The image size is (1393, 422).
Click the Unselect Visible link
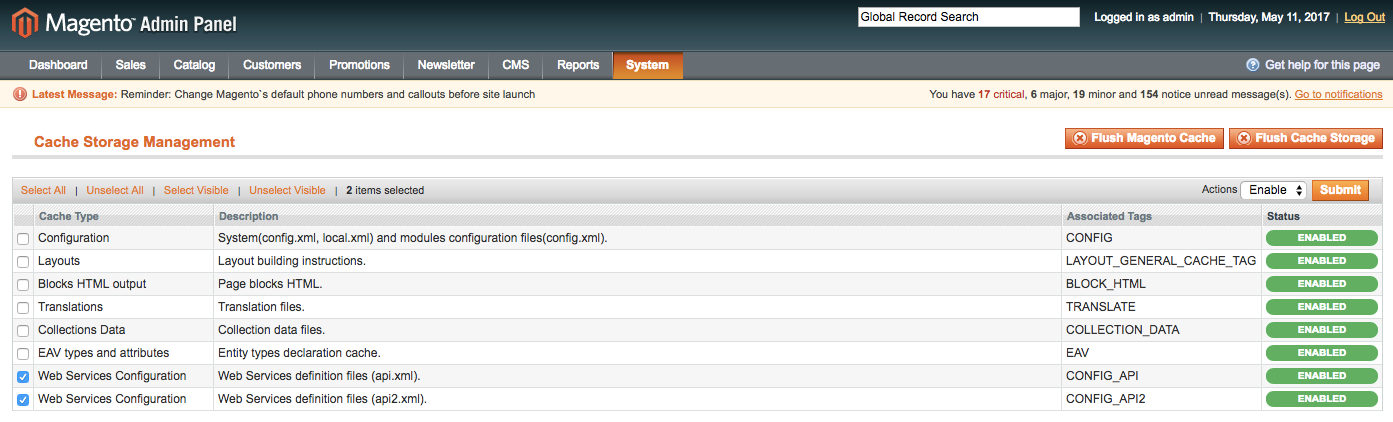click(x=287, y=190)
